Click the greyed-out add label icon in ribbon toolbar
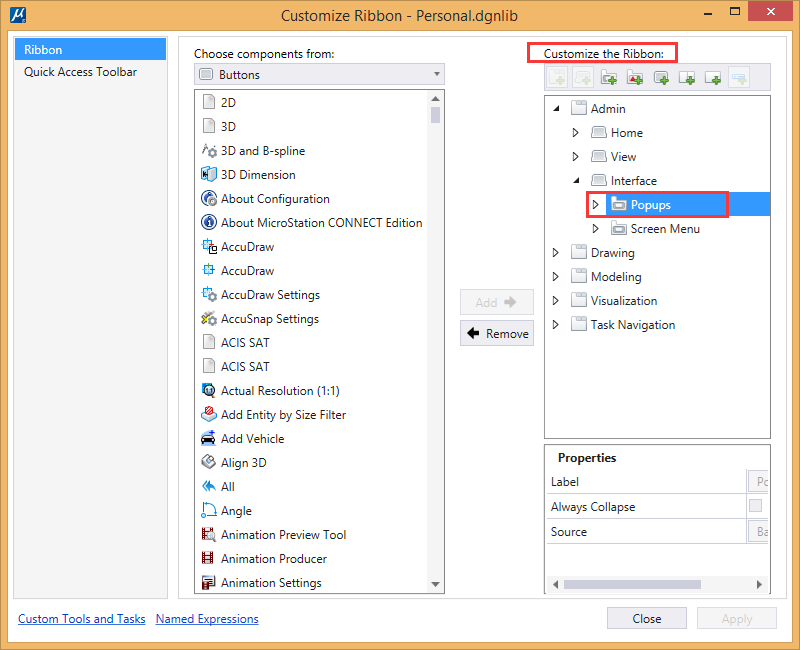The image size is (800, 650). point(739,78)
